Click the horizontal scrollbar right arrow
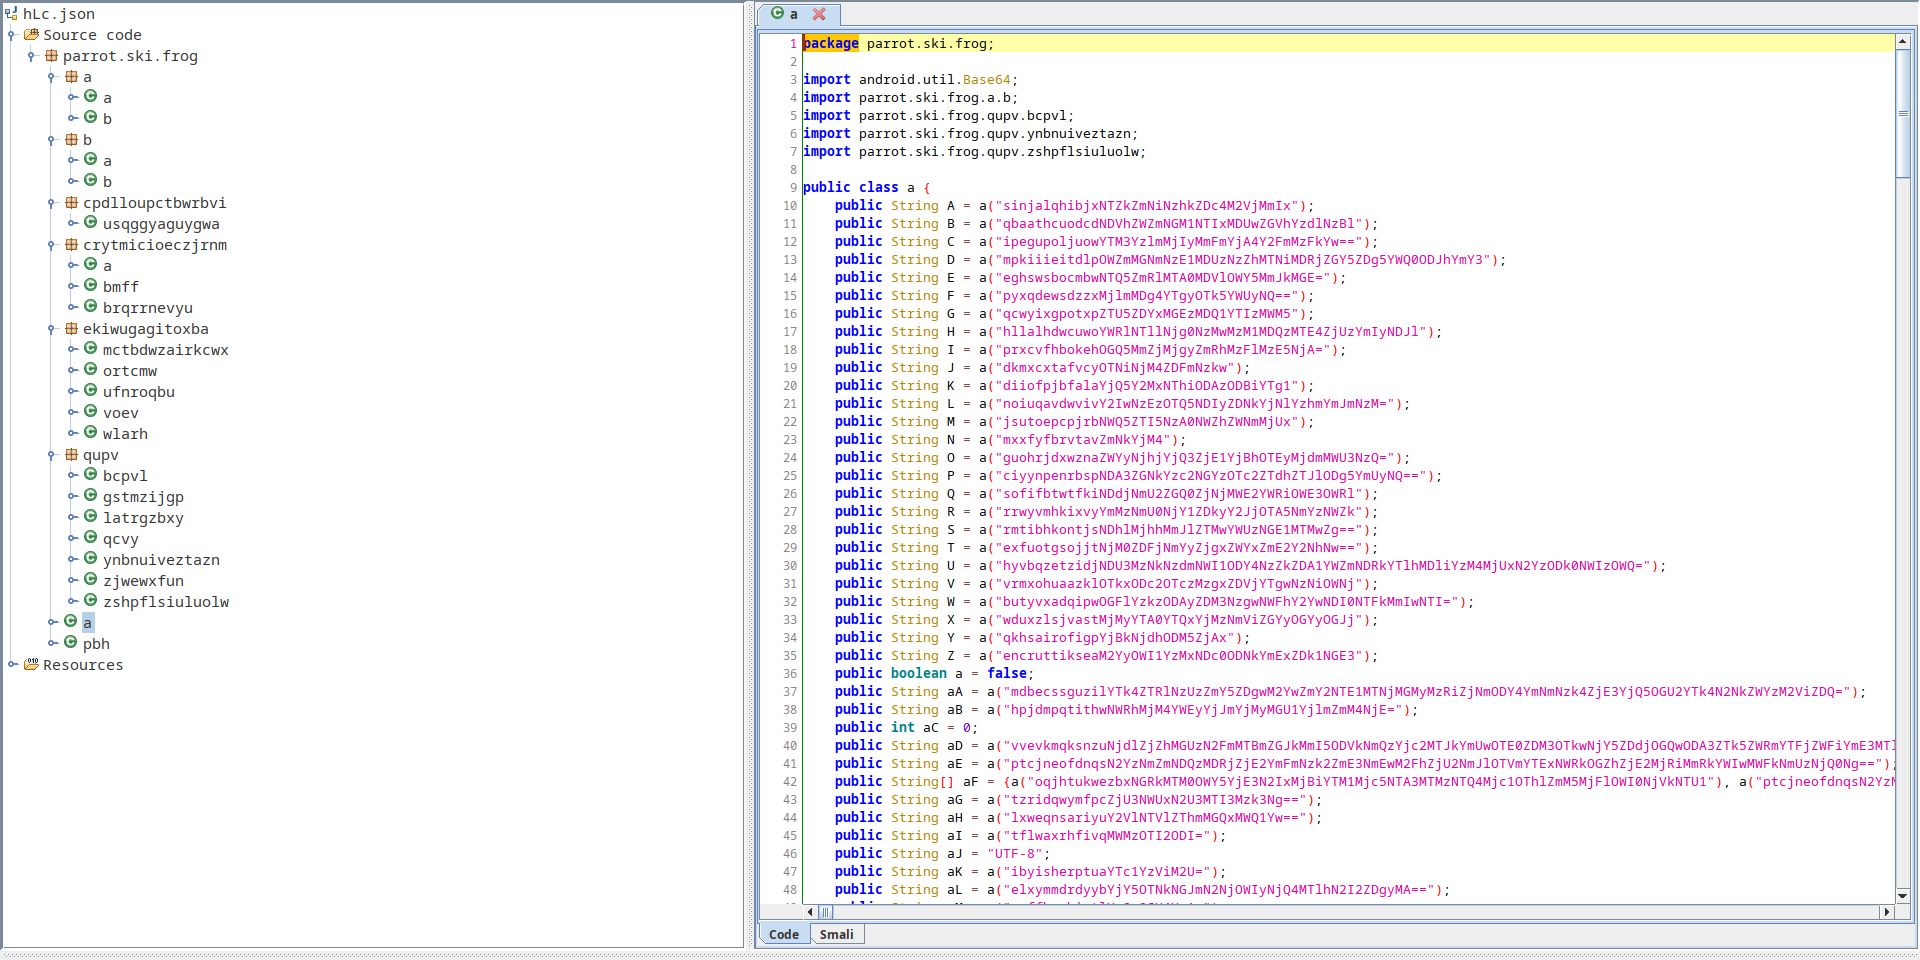The width and height of the screenshot is (1920, 960). coord(1887,912)
